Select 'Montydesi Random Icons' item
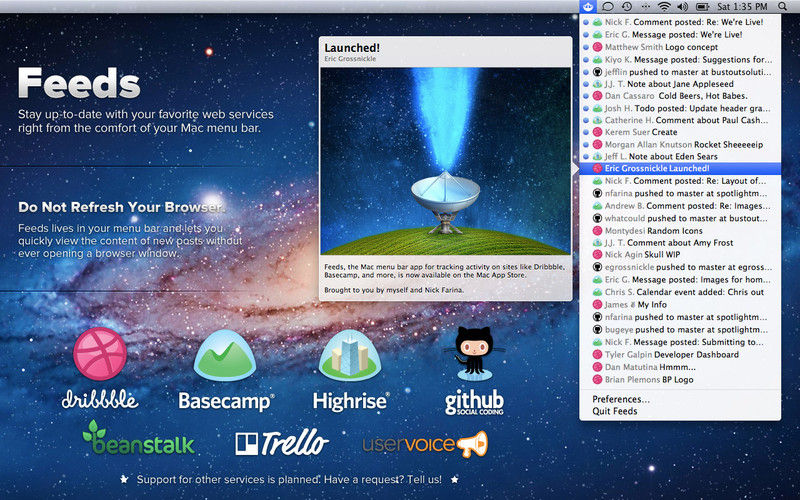The image size is (800, 500). (x=680, y=231)
